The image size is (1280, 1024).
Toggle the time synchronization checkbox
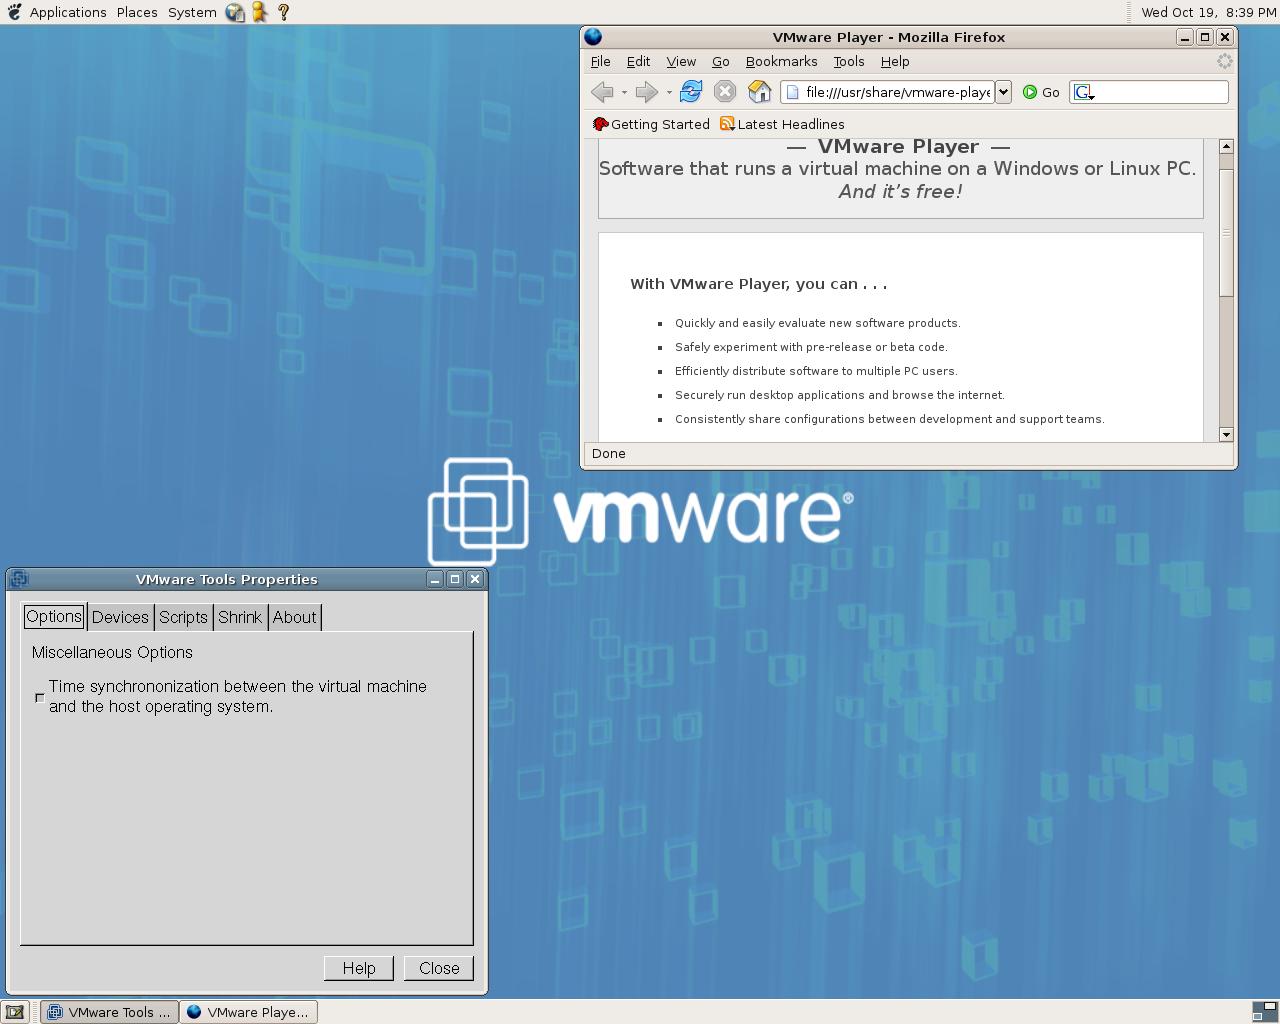[40, 697]
